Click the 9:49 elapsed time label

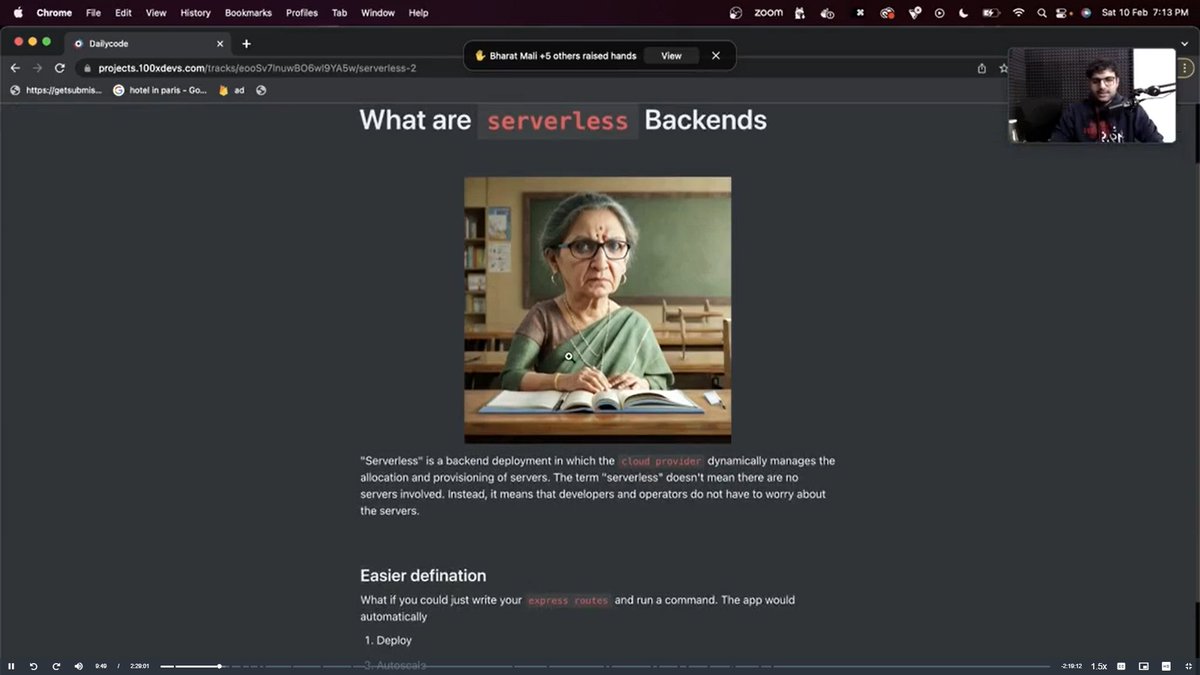click(101, 666)
